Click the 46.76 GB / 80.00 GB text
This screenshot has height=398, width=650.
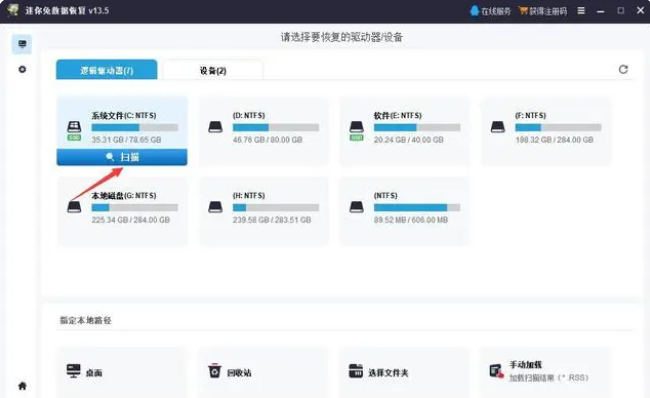click(267, 140)
